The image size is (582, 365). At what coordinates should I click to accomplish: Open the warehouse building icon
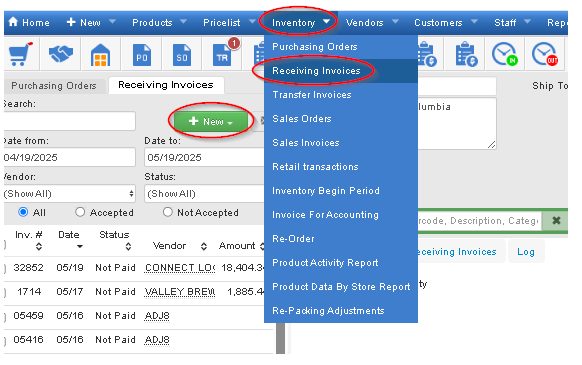(x=101, y=55)
